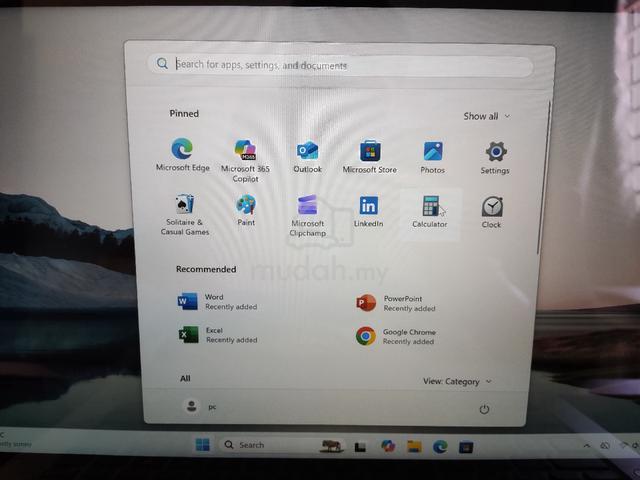Show hidden icons in system tray

pyautogui.click(x=587, y=446)
